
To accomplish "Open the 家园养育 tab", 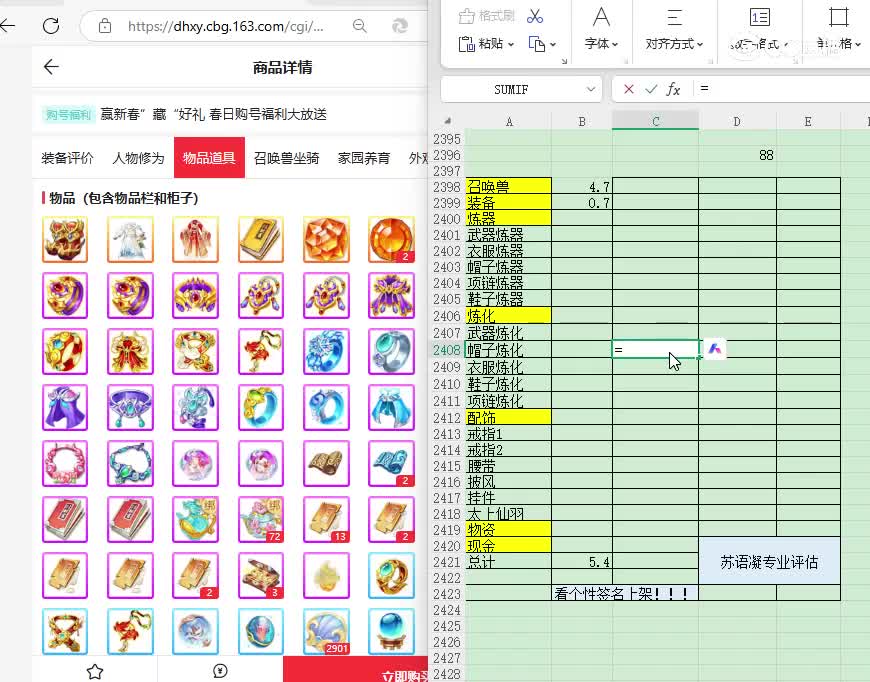I will coord(364,158).
